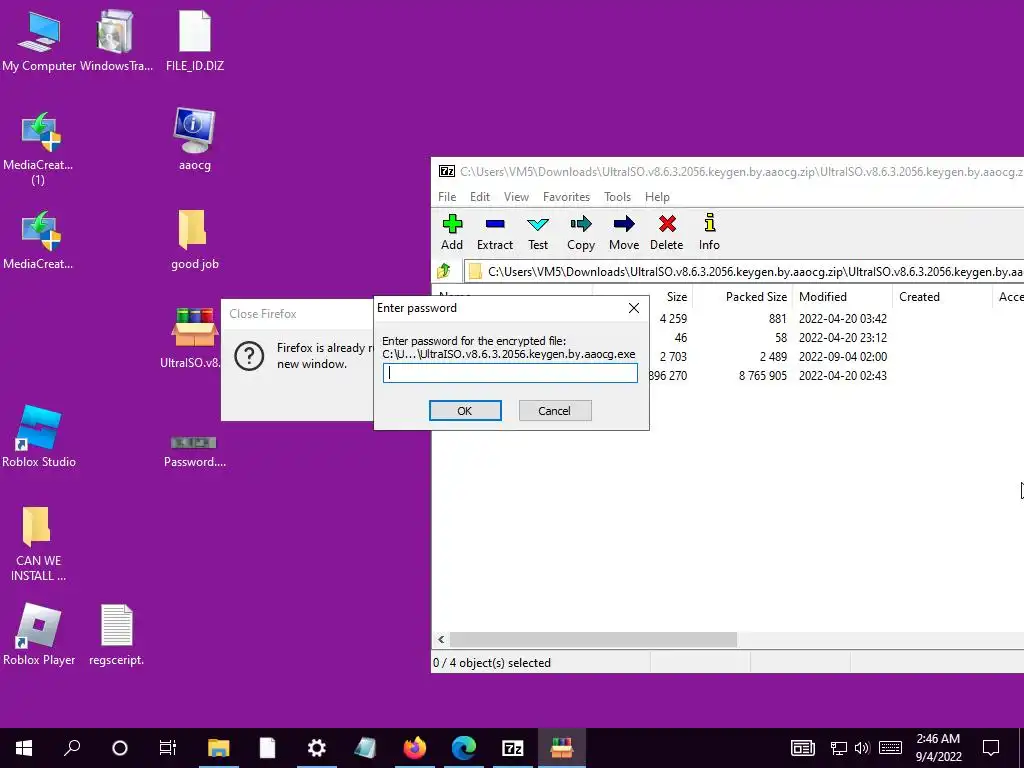Focus the password input field
1024x768 pixels.
(510, 373)
